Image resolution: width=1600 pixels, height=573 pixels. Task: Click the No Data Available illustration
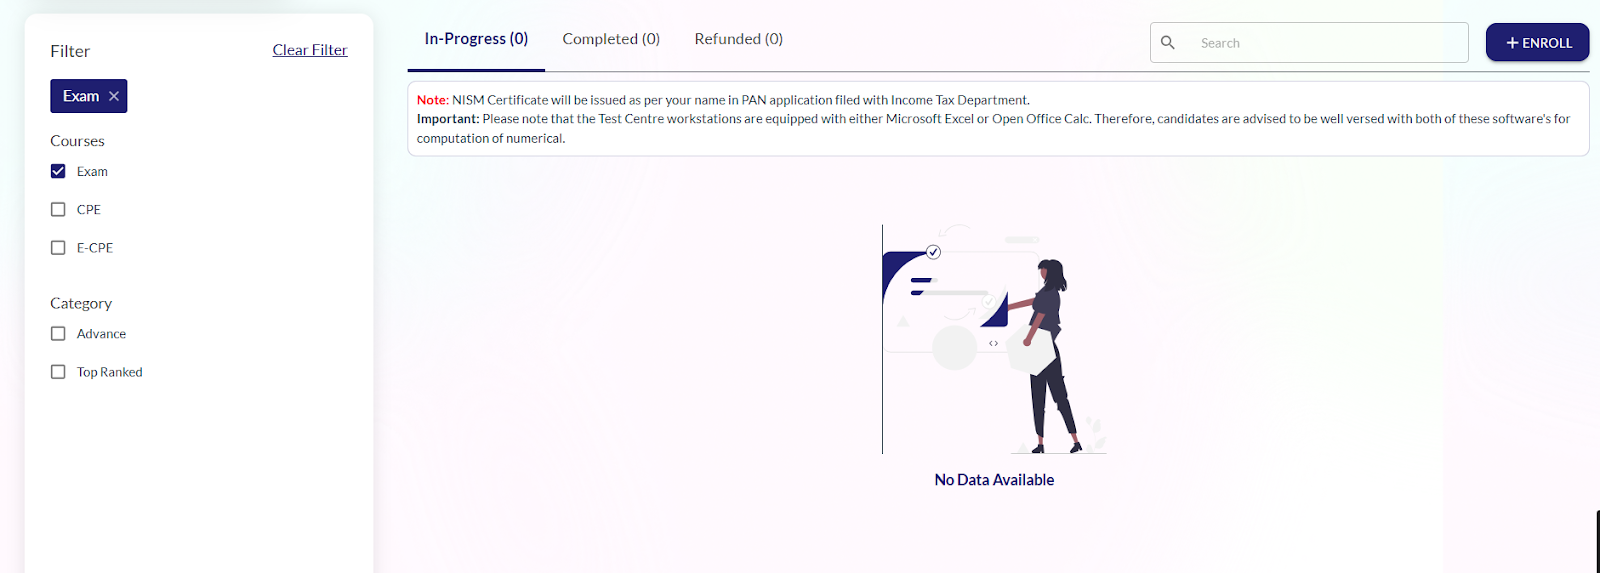pyautogui.click(x=994, y=339)
